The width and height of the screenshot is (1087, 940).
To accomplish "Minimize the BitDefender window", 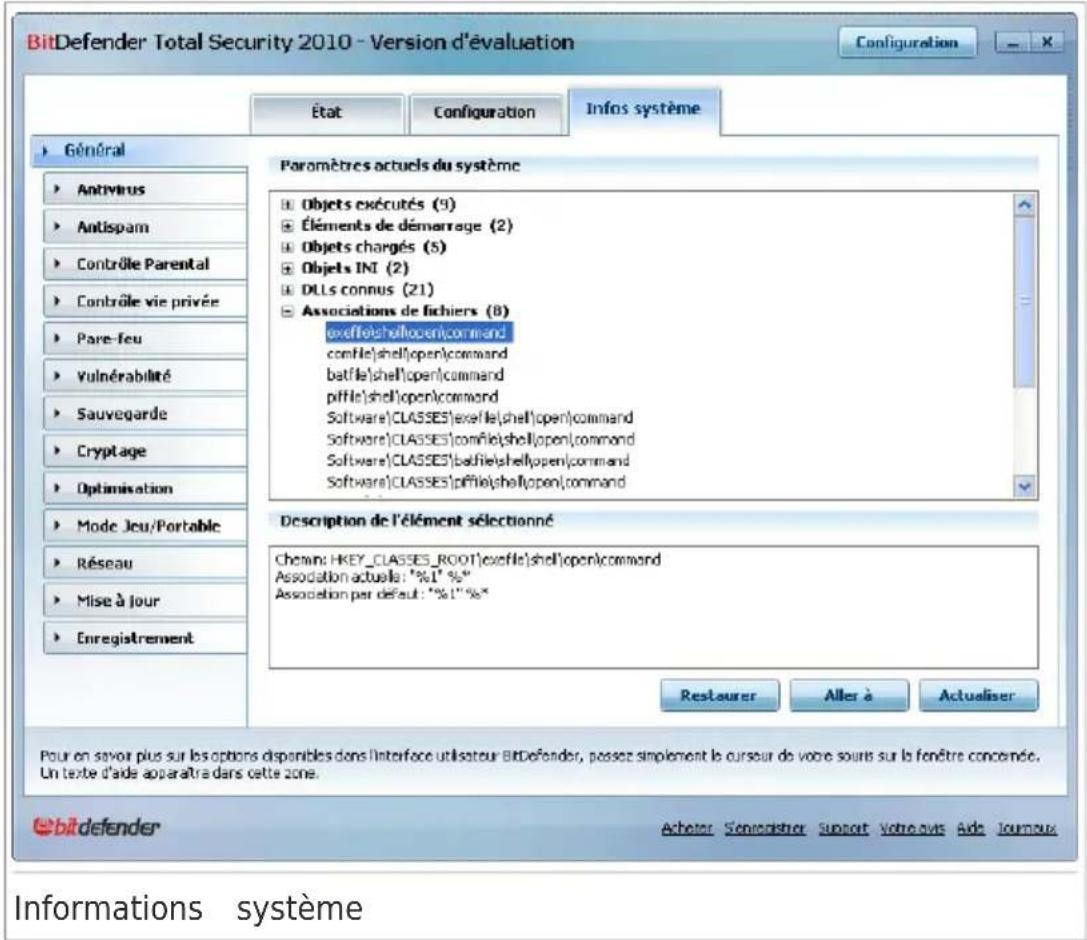I will pos(1013,43).
